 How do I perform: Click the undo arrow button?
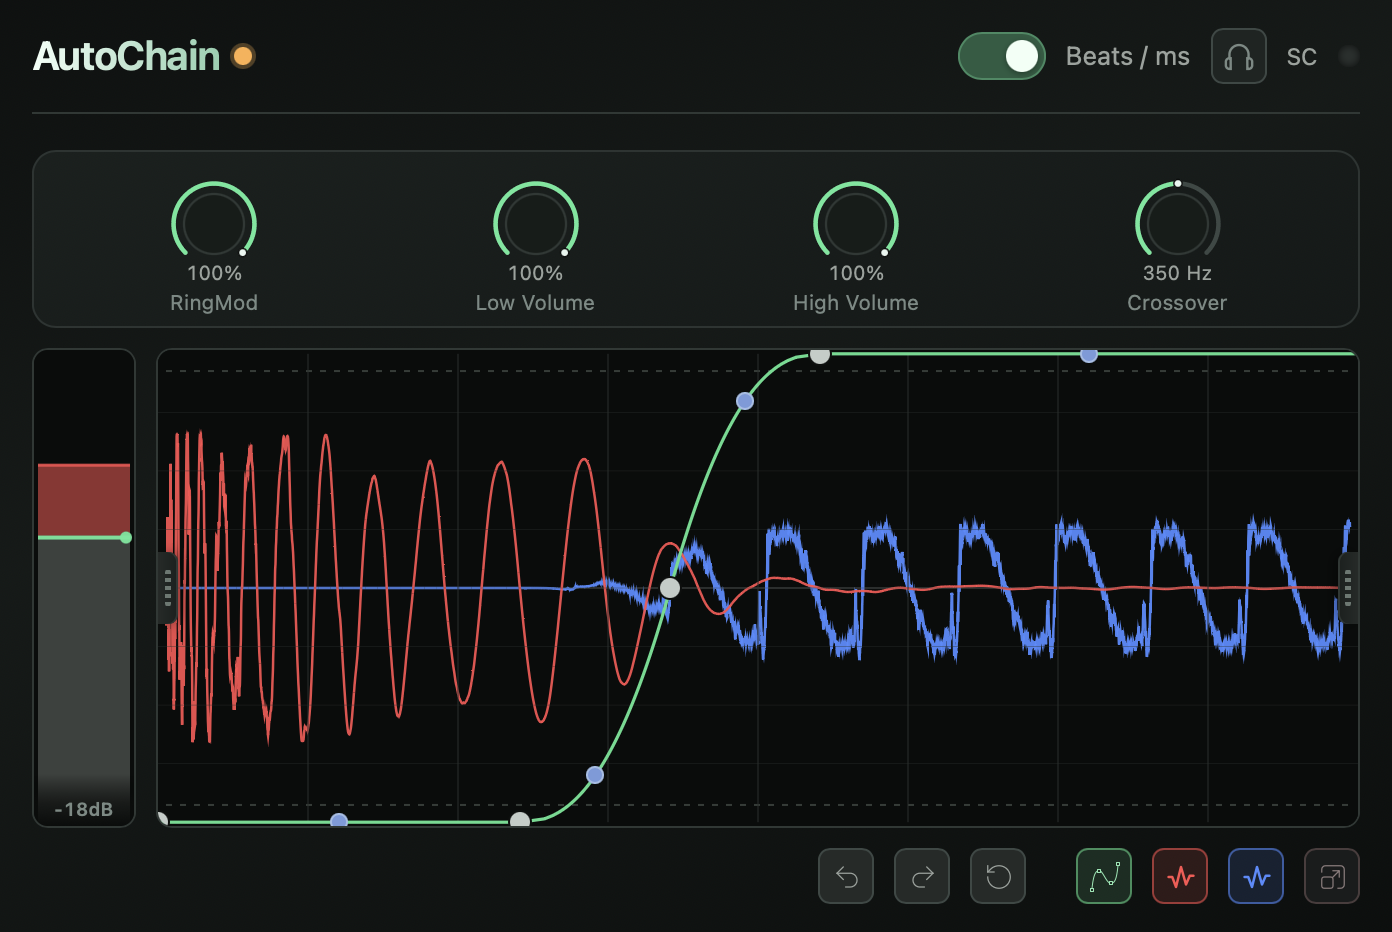[846, 877]
